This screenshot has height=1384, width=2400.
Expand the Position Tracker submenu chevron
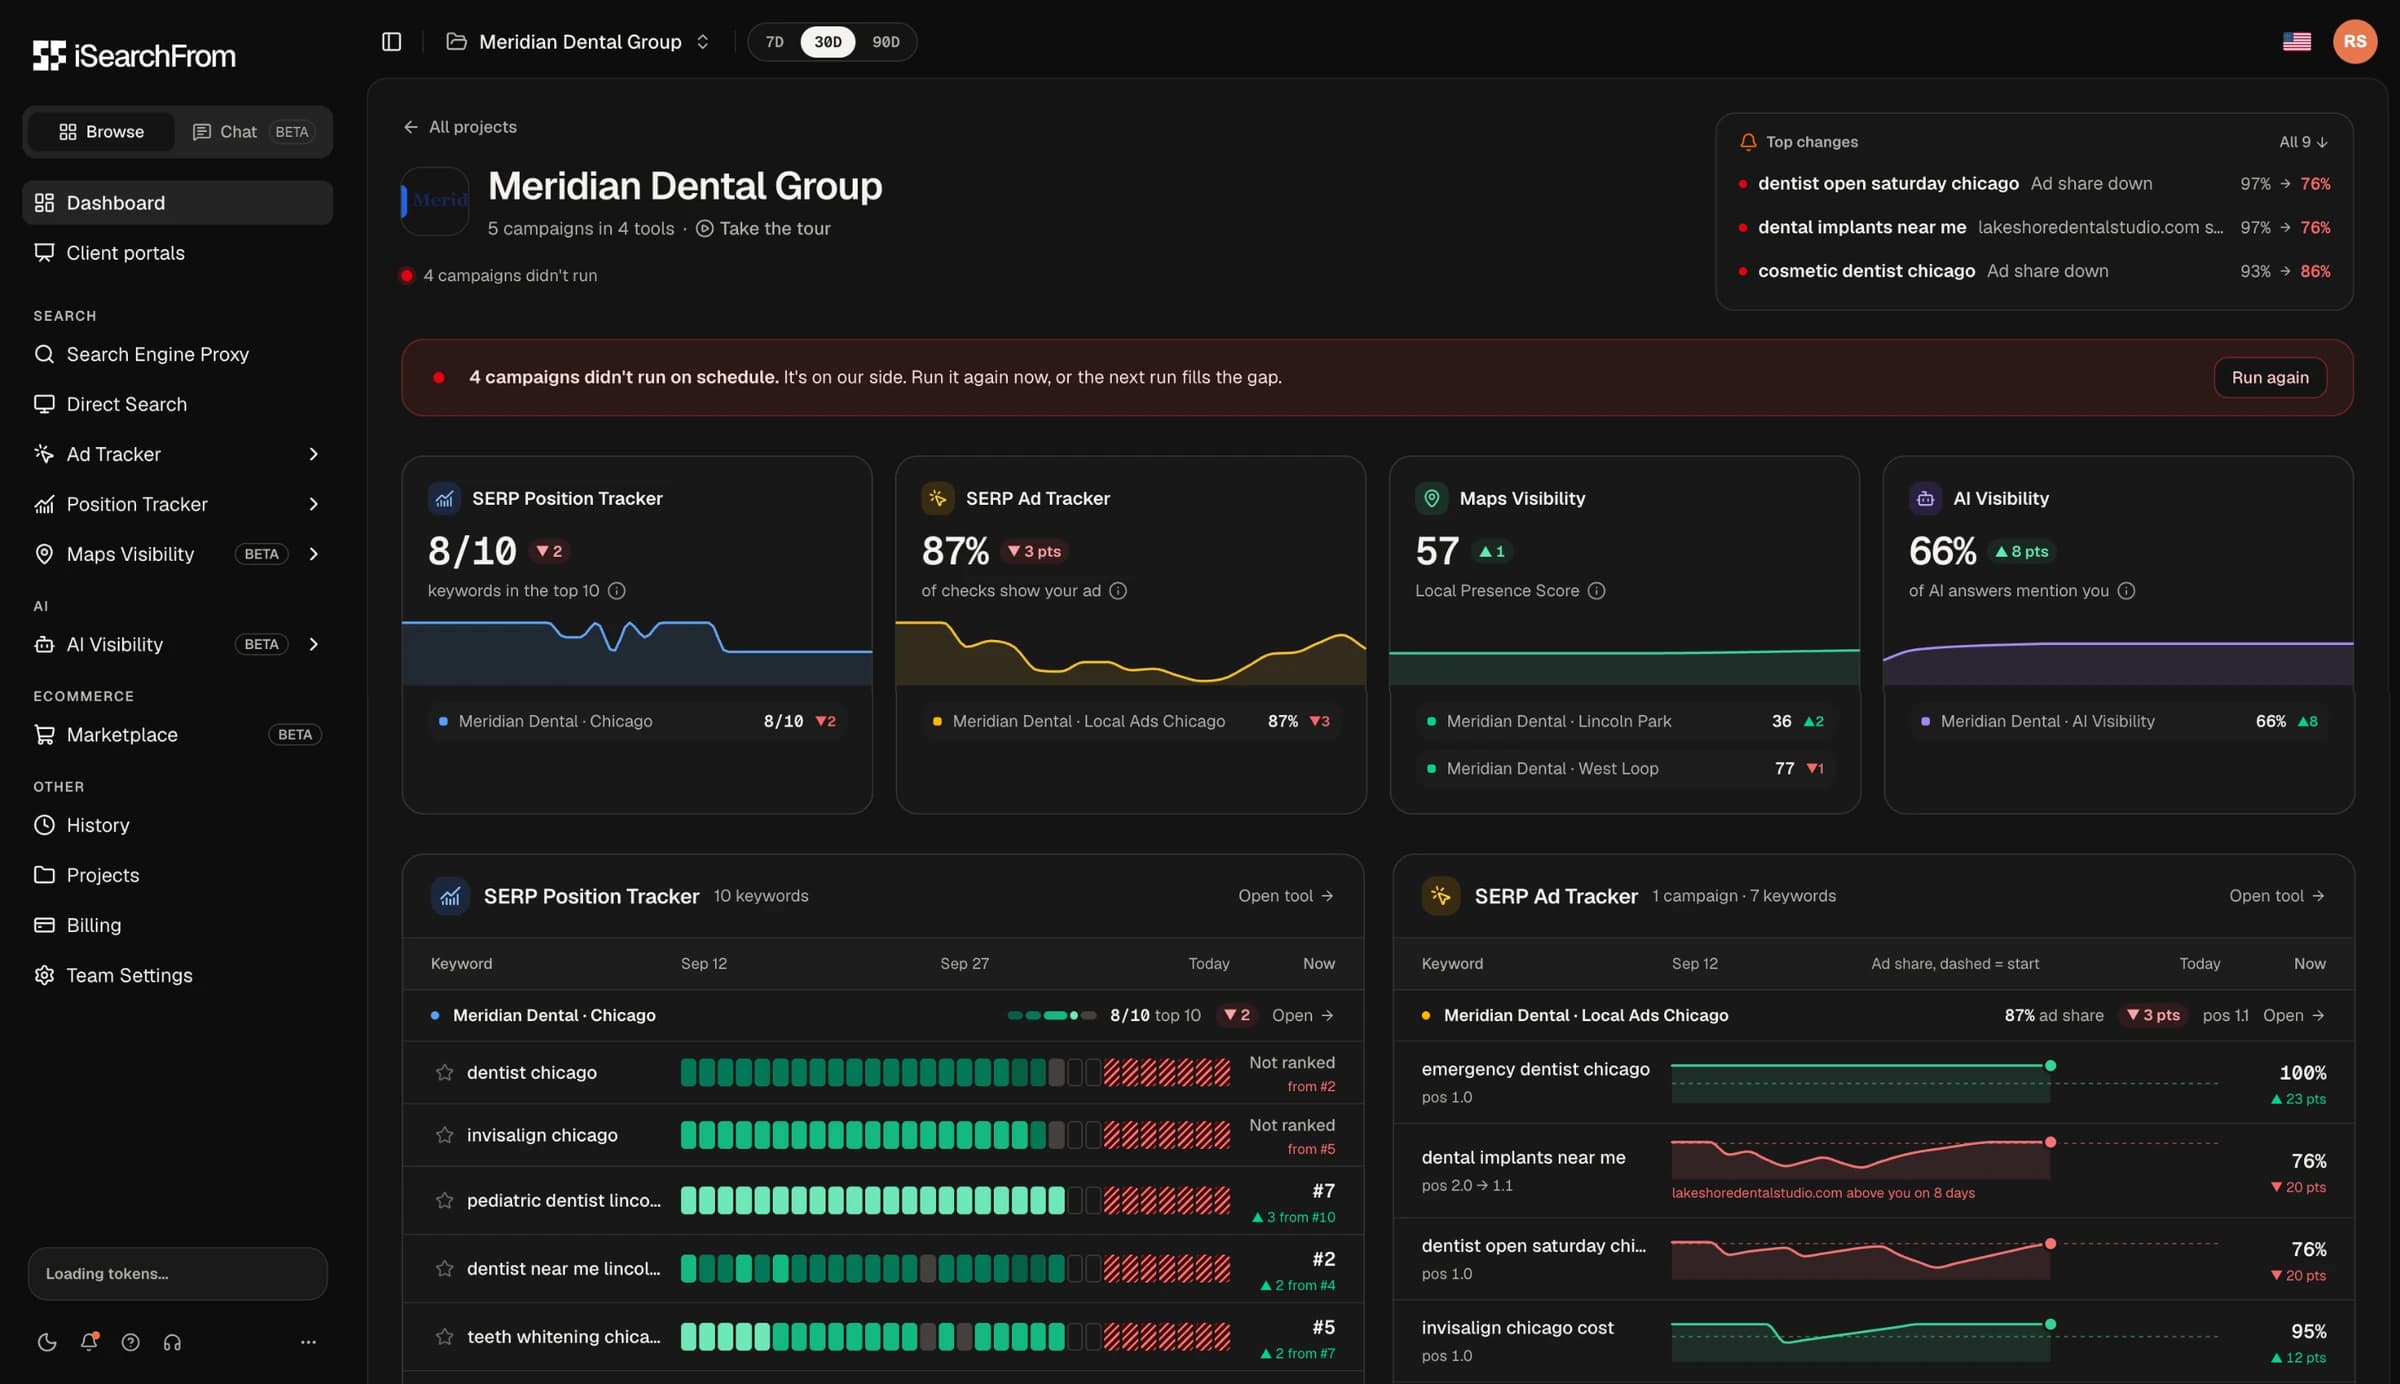[313, 504]
